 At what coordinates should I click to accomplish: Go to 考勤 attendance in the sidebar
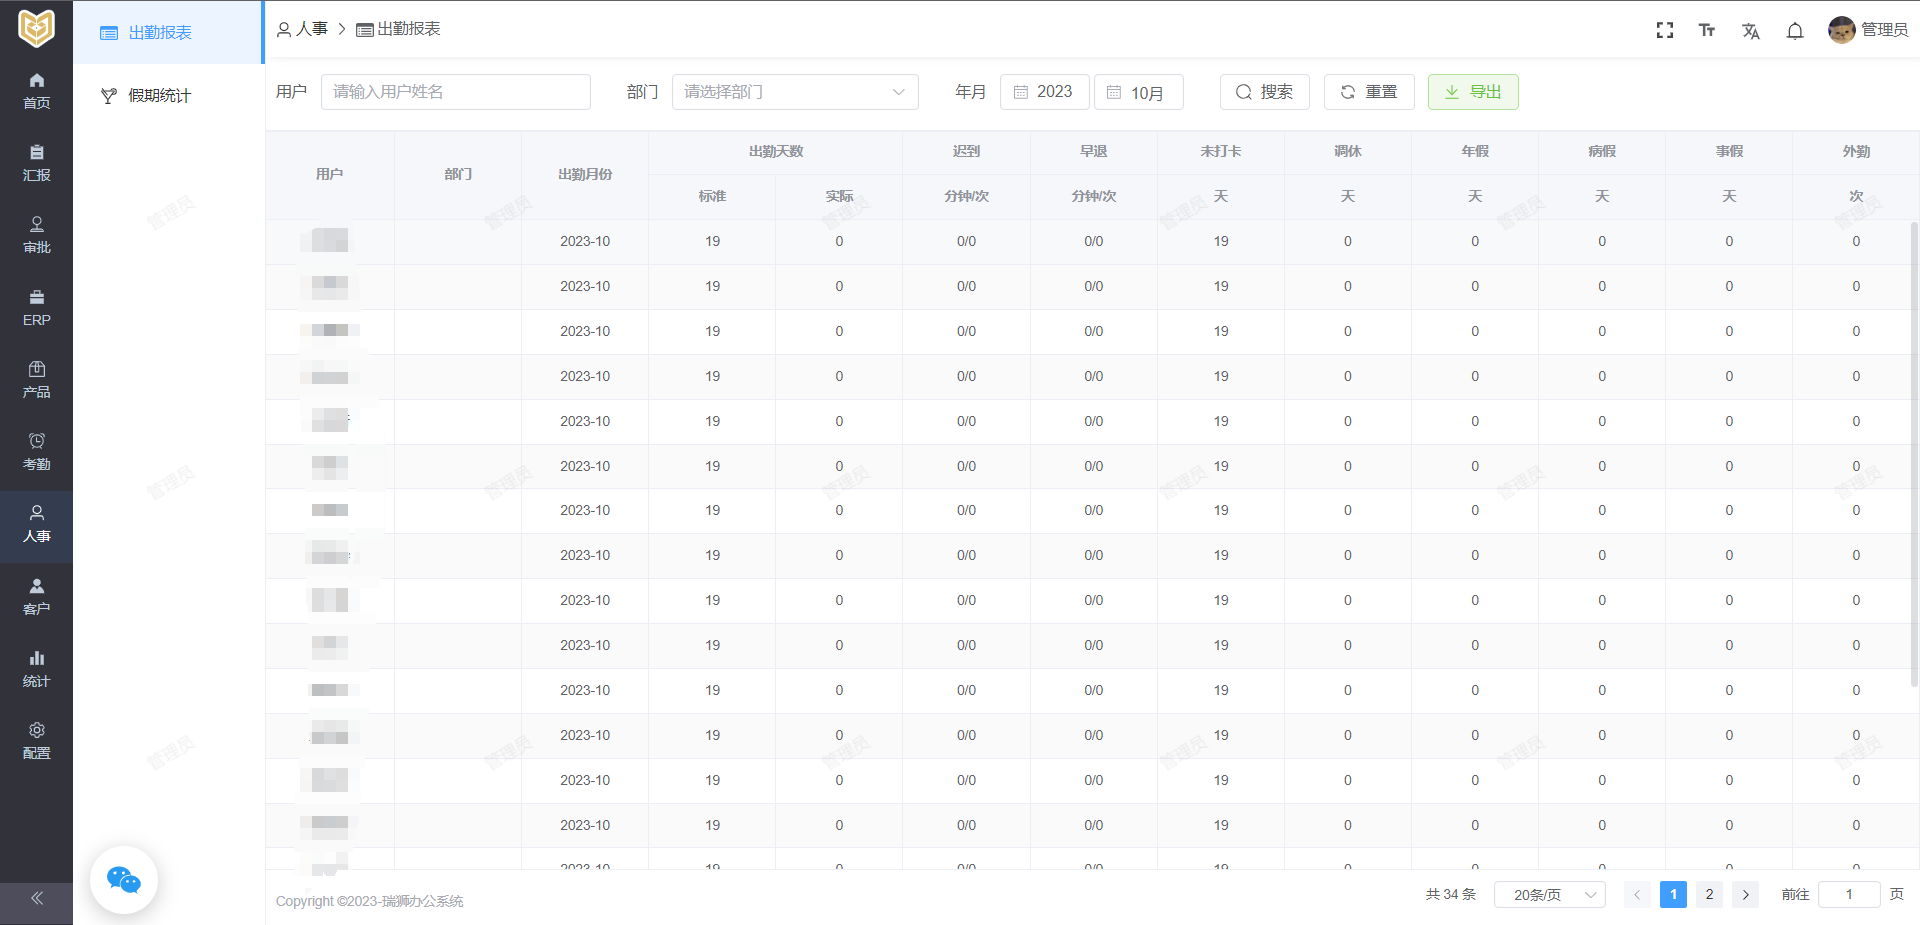point(36,452)
